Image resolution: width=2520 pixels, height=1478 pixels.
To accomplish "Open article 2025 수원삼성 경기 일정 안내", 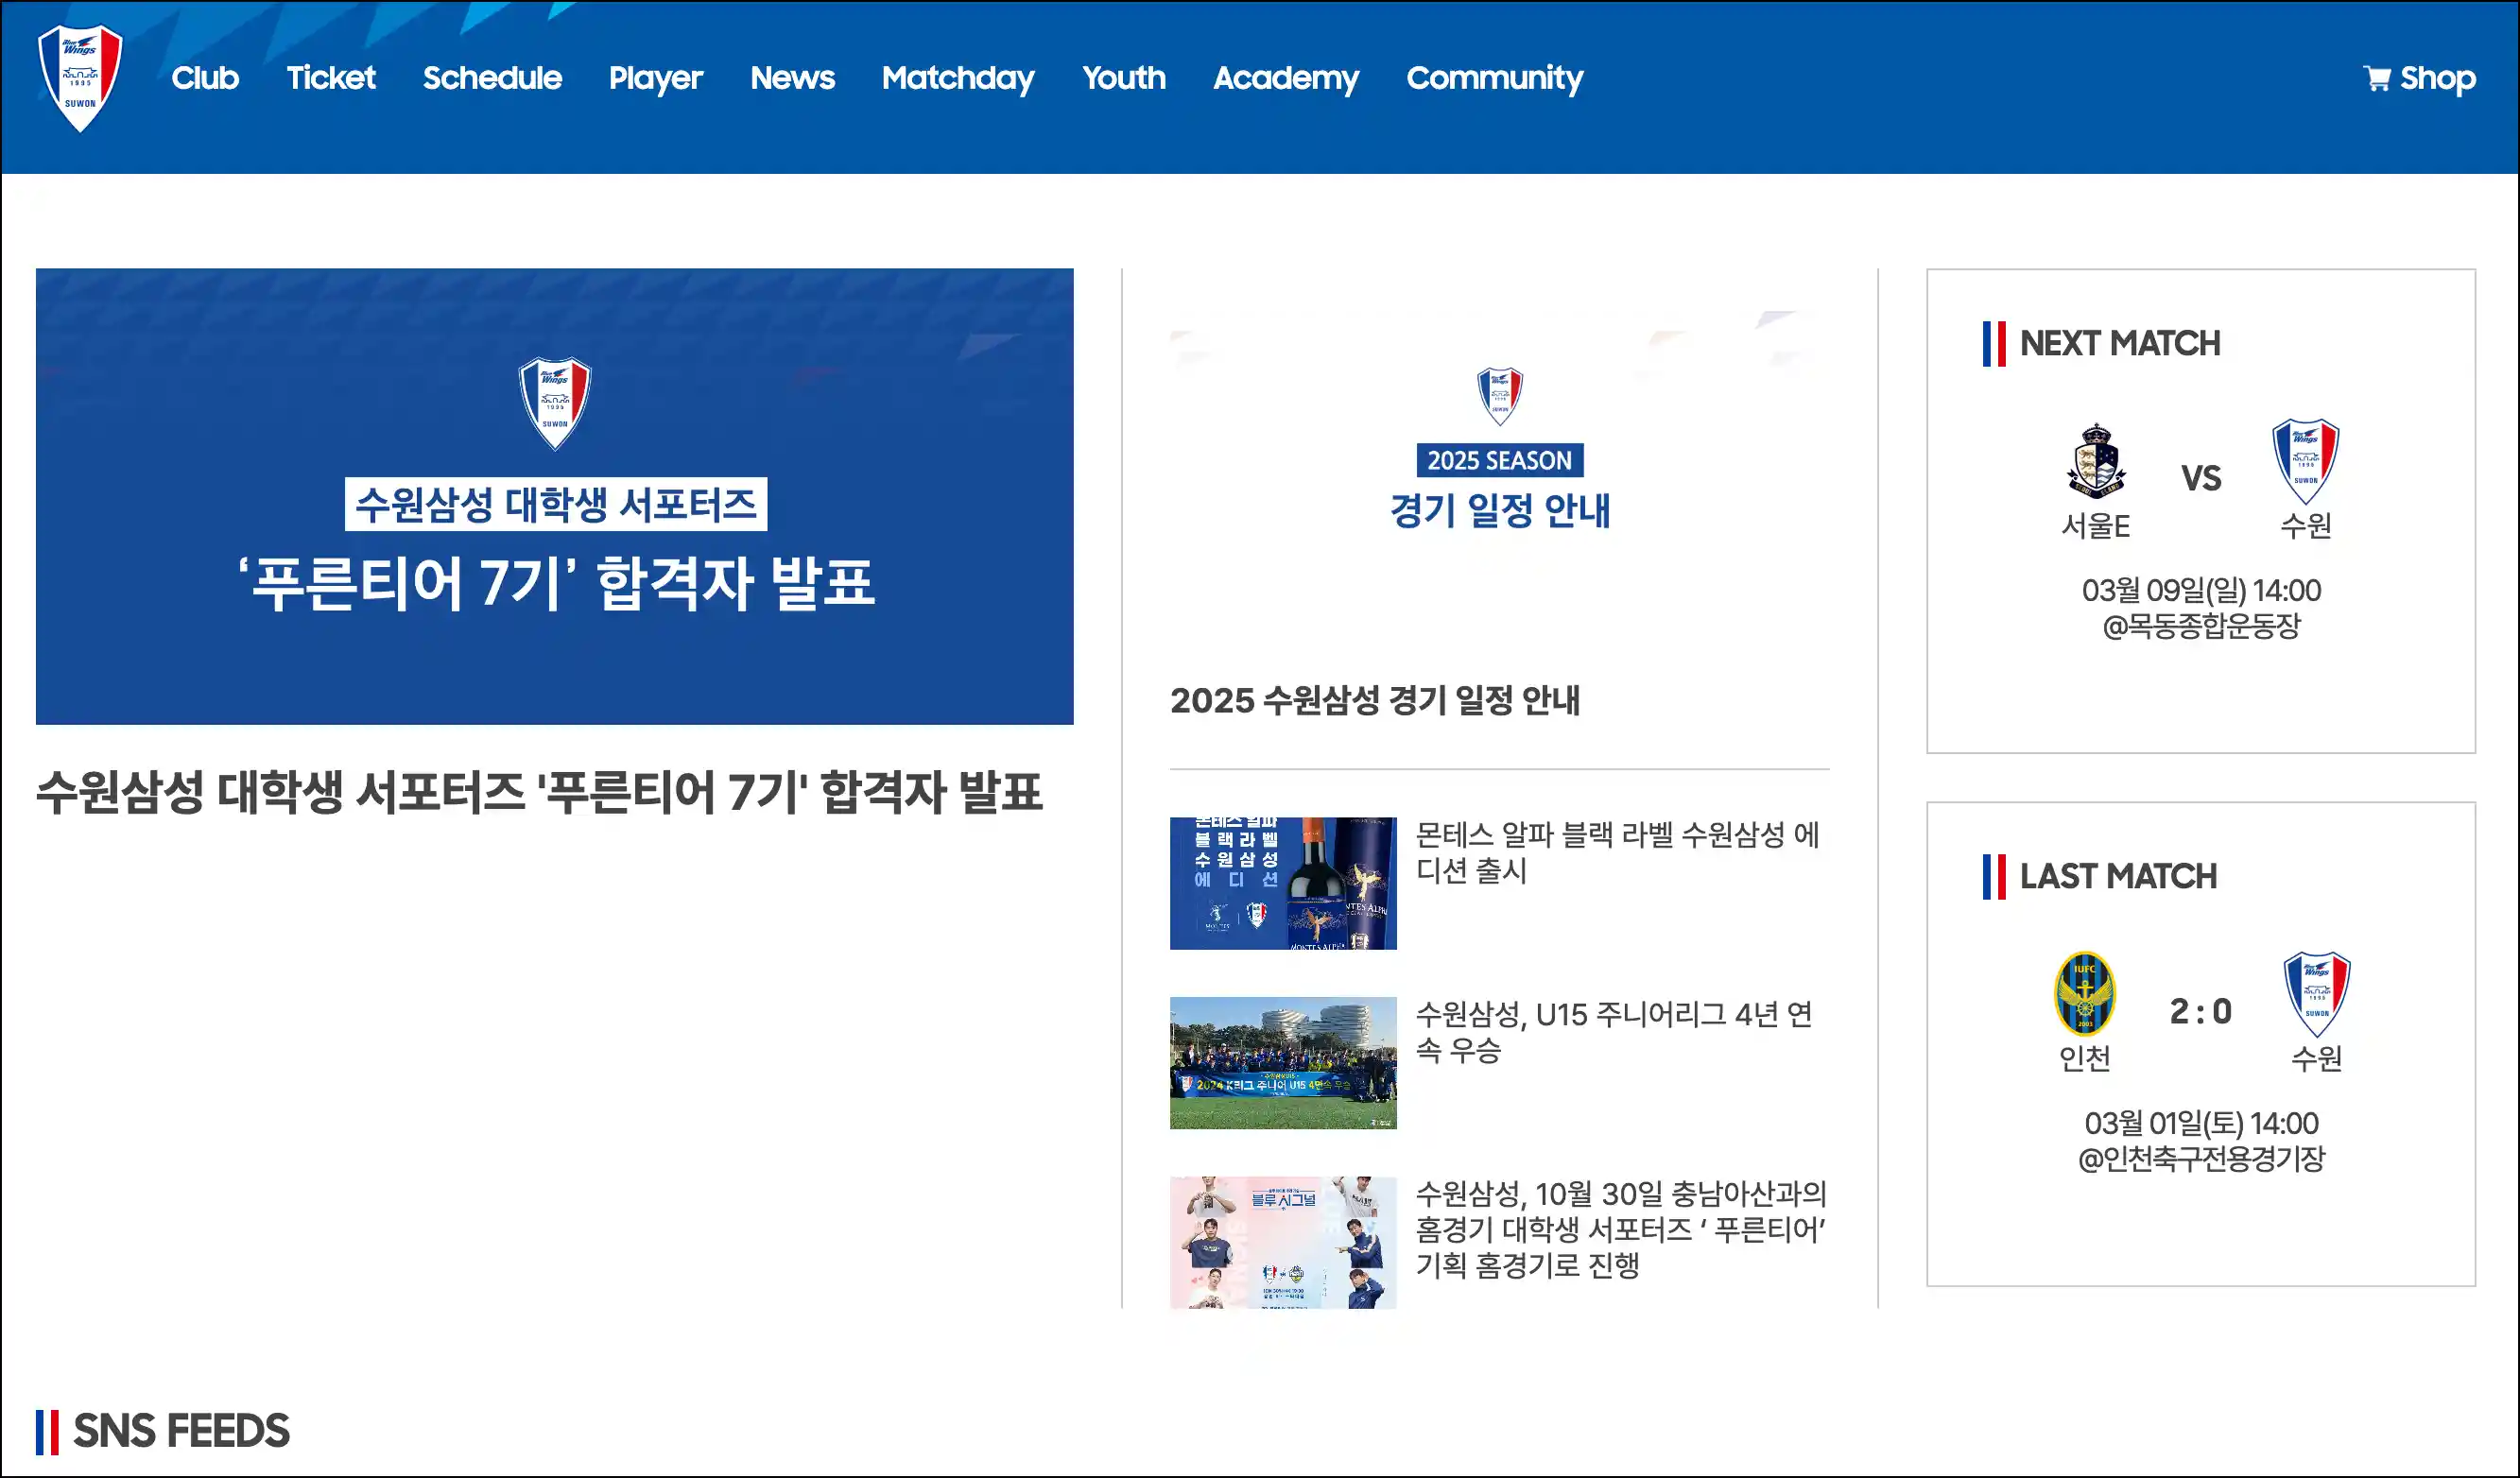I will [x=1375, y=700].
